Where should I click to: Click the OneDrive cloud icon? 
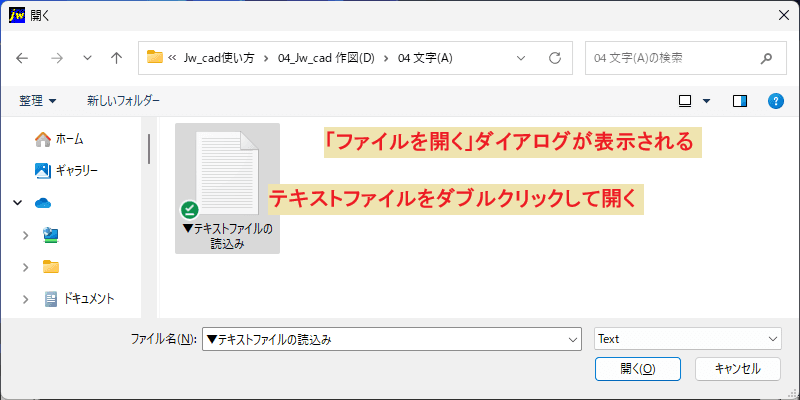[x=43, y=203]
